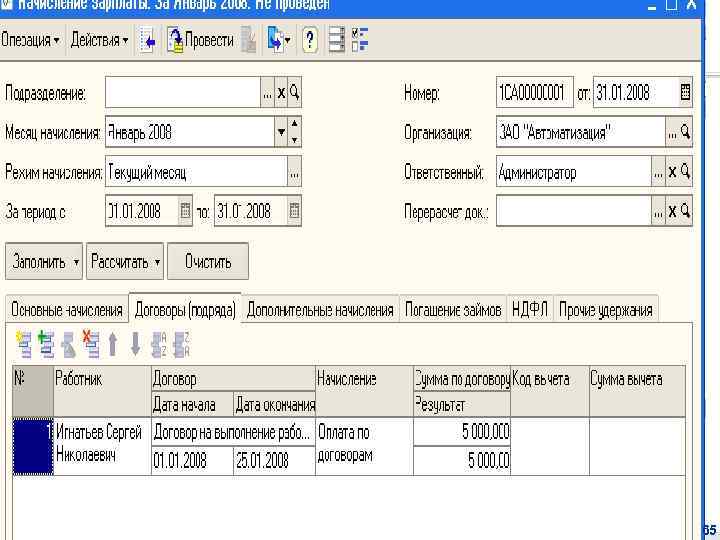
Task: Click the checklist settings toolbar icon
Action: 360,40
